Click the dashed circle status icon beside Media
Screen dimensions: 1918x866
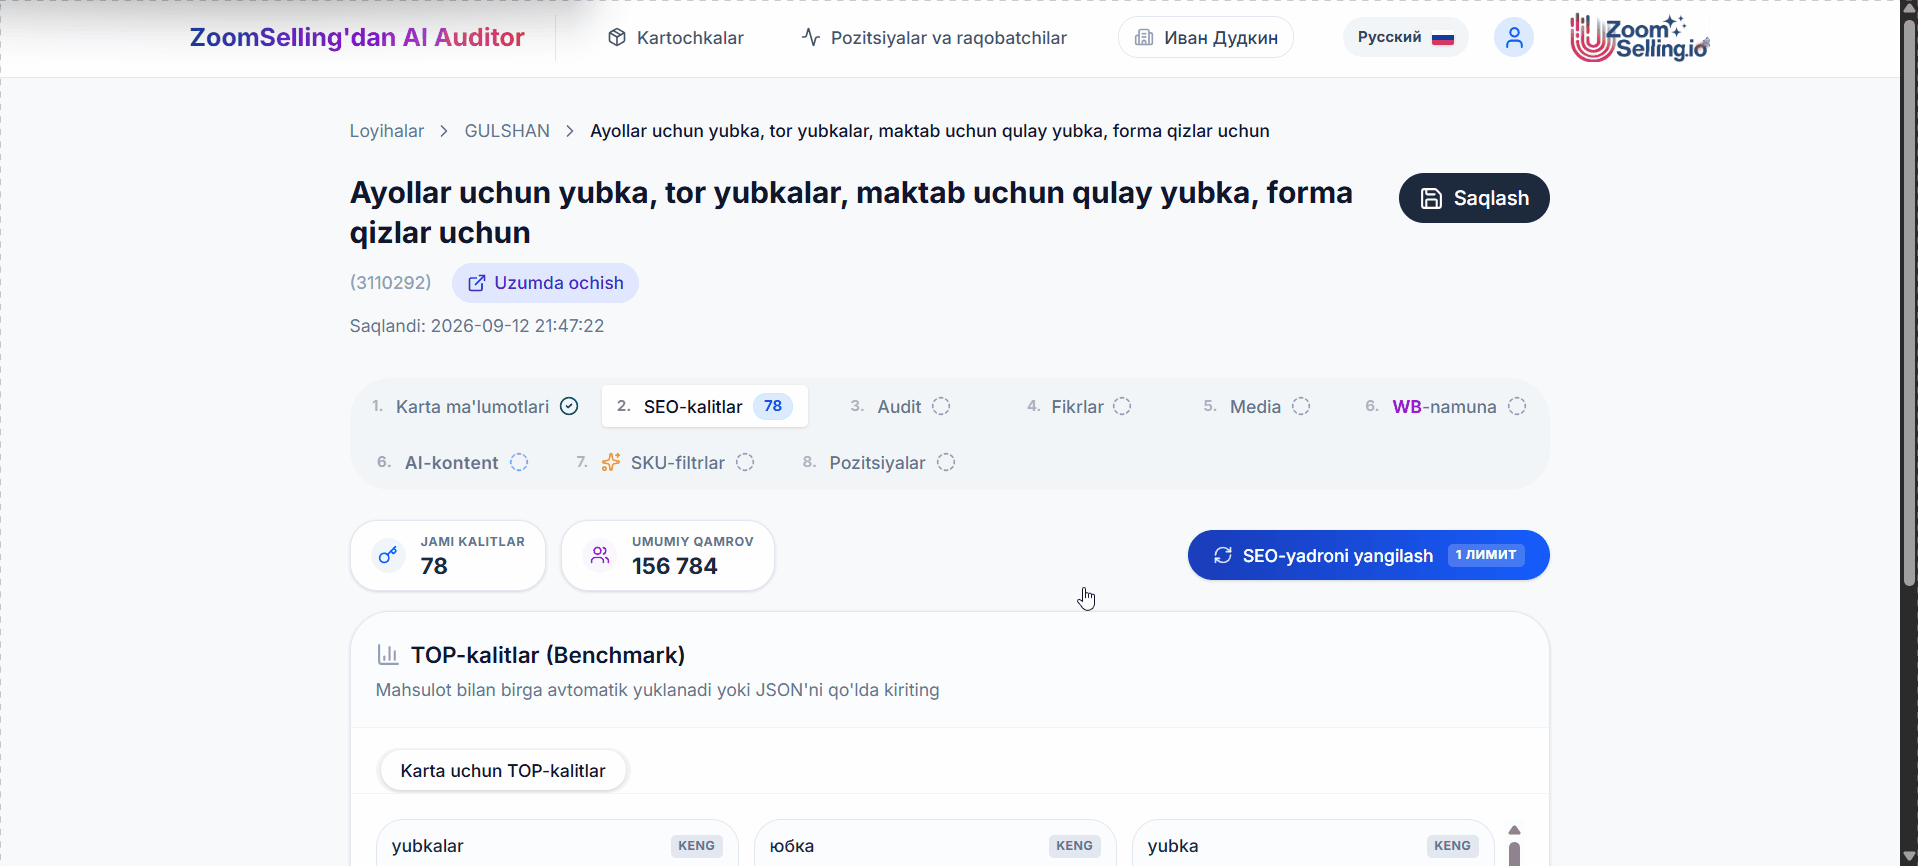[x=1300, y=406]
